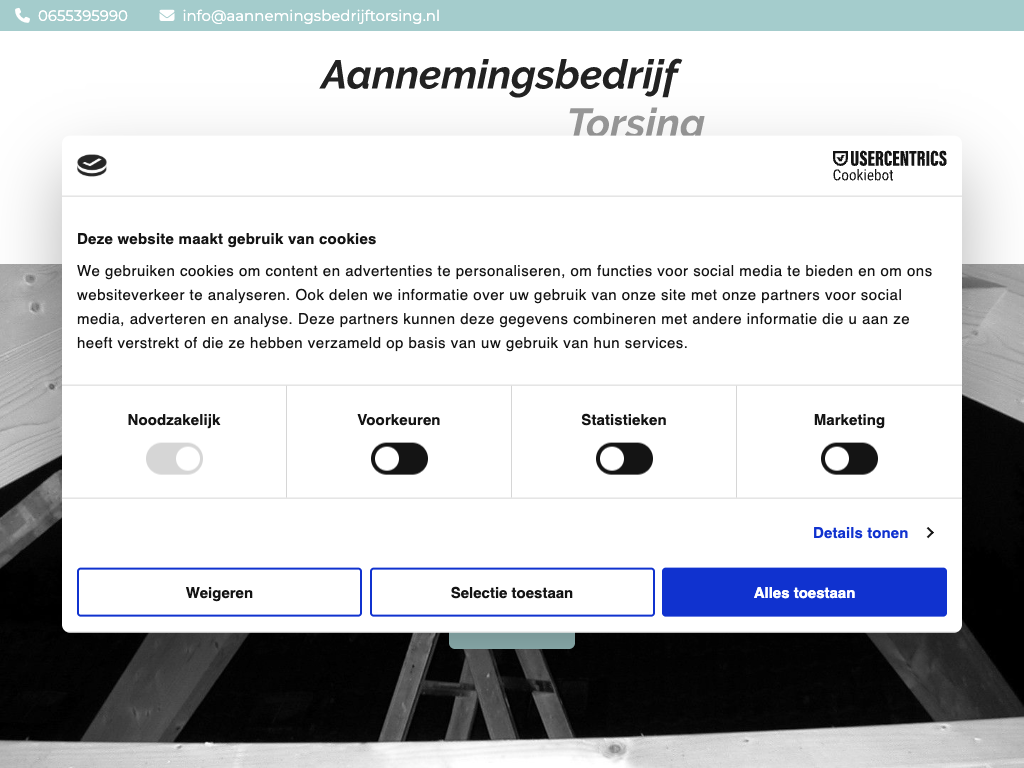1024x768 pixels.
Task: Click the envelope icon in top bar
Action: point(167,16)
